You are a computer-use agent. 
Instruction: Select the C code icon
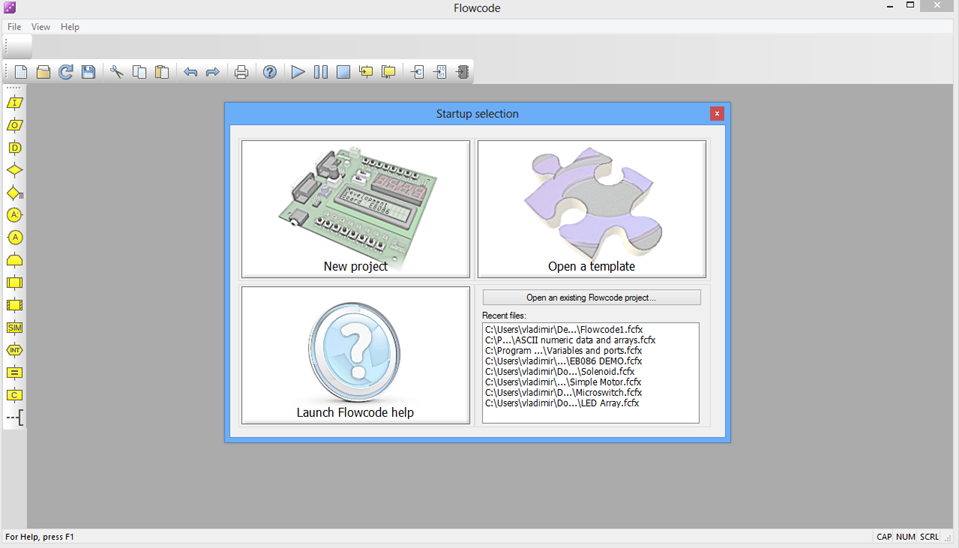[x=15, y=395]
